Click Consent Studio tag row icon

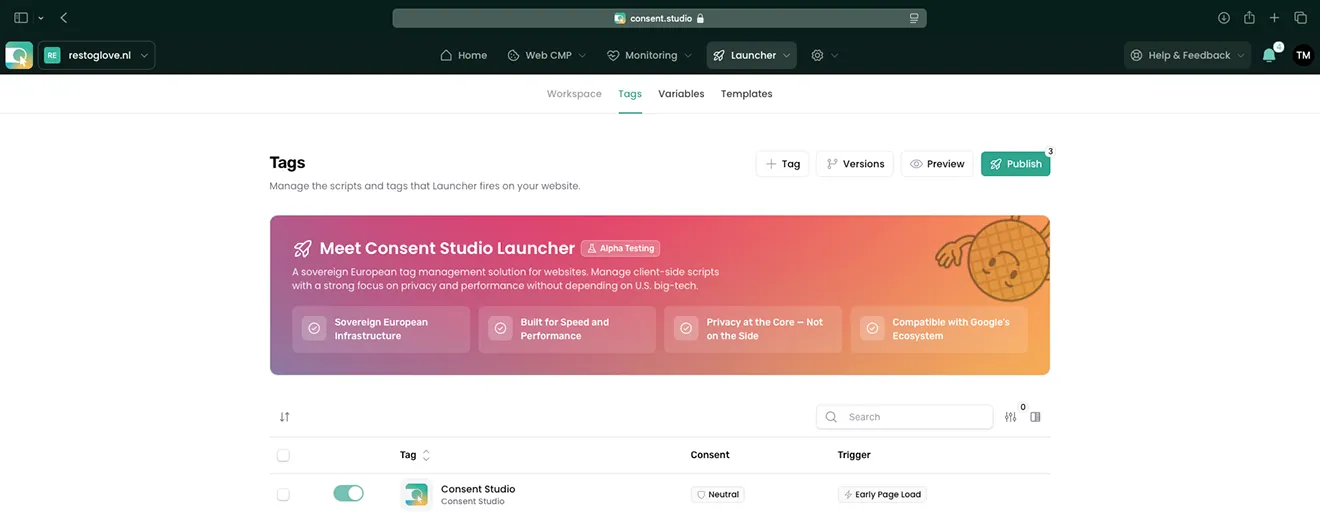(x=416, y=494)
